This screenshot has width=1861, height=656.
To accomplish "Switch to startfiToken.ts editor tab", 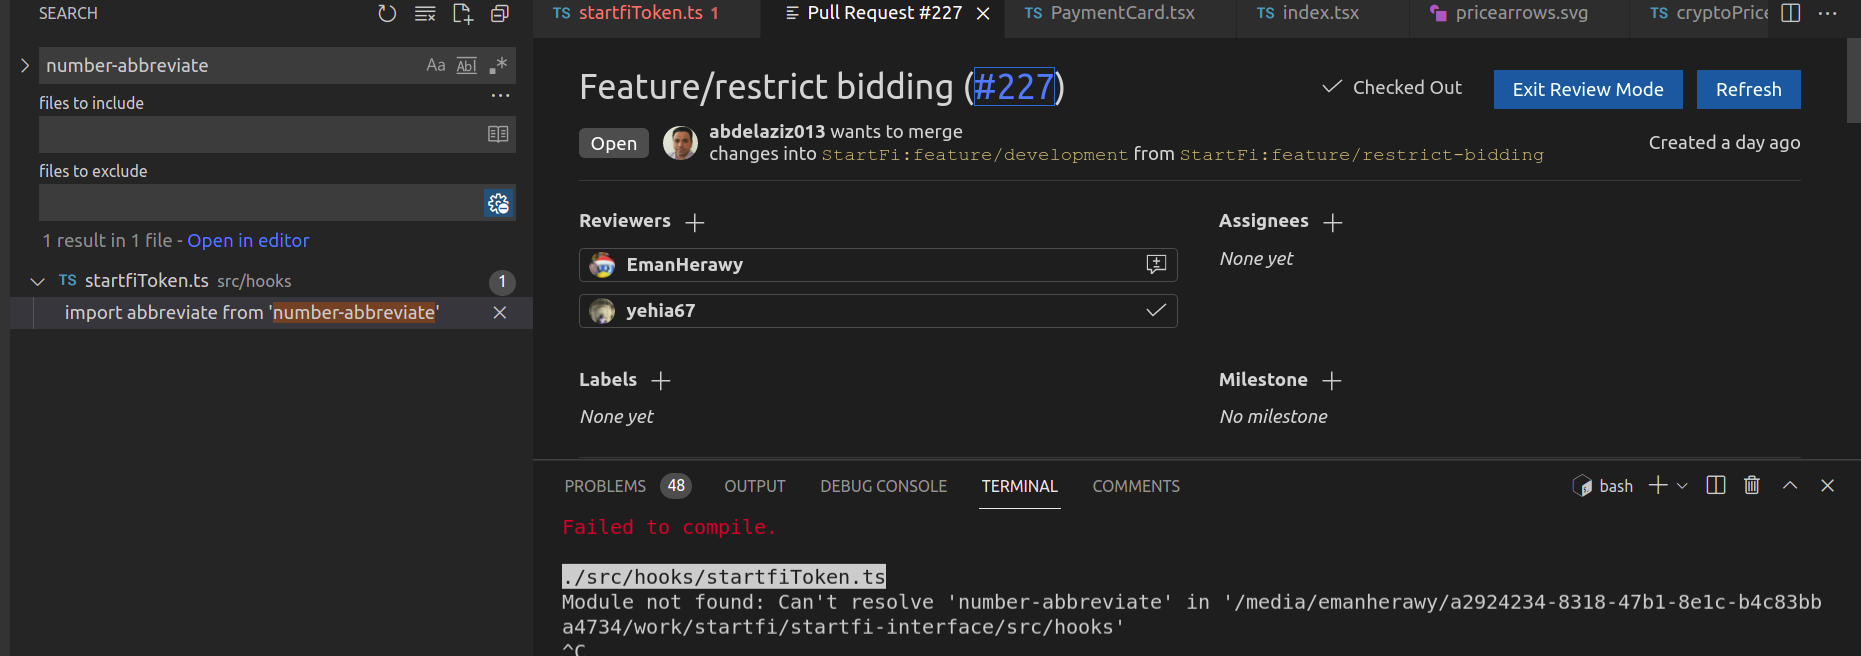I will [646, 13].
